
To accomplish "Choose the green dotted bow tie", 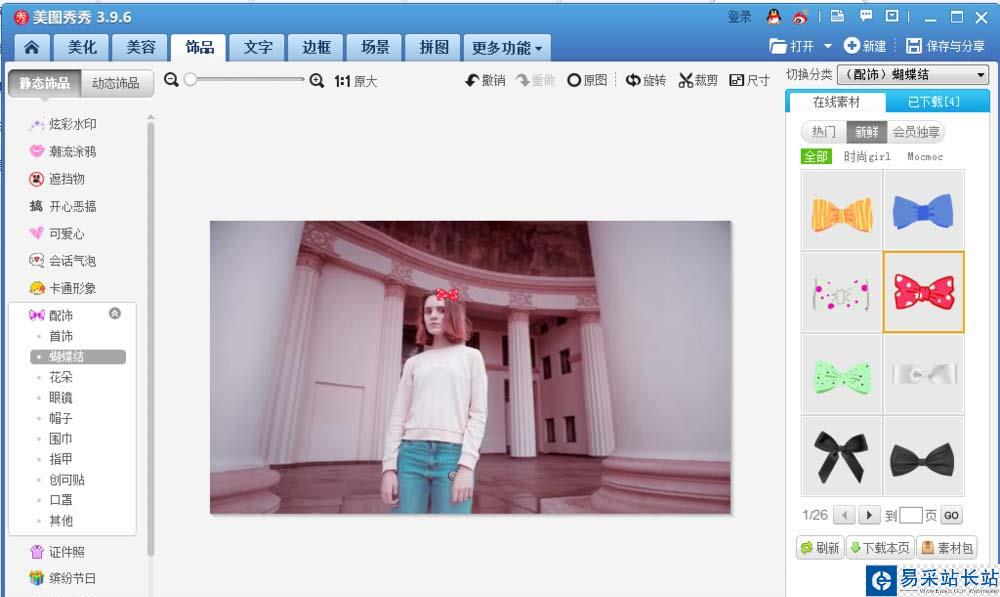I will point(841,374).
